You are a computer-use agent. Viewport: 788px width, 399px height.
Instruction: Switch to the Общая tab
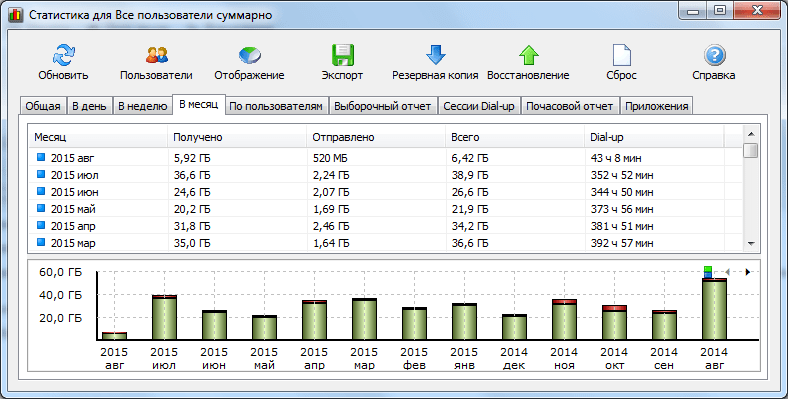pyautogui.click(x=43, y=107)
